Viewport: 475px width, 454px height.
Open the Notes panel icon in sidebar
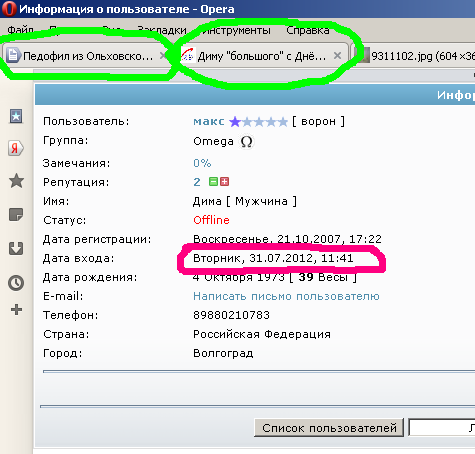(x=16, y=214)
